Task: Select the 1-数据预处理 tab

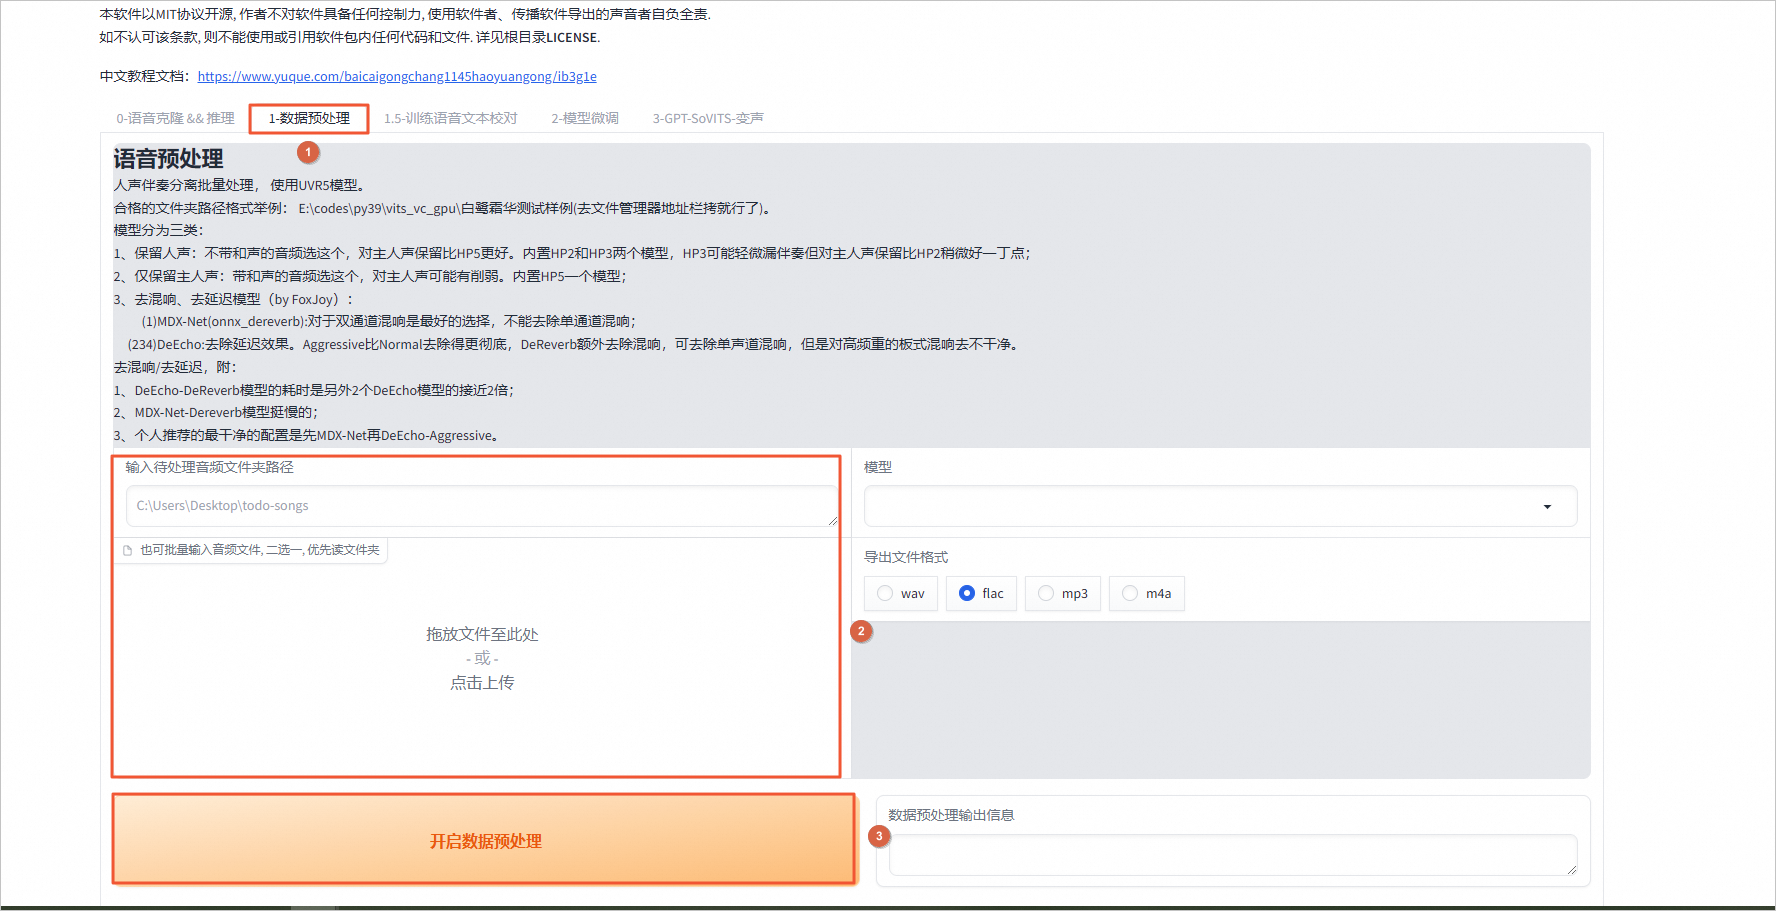Action: [x=308, y=117]
